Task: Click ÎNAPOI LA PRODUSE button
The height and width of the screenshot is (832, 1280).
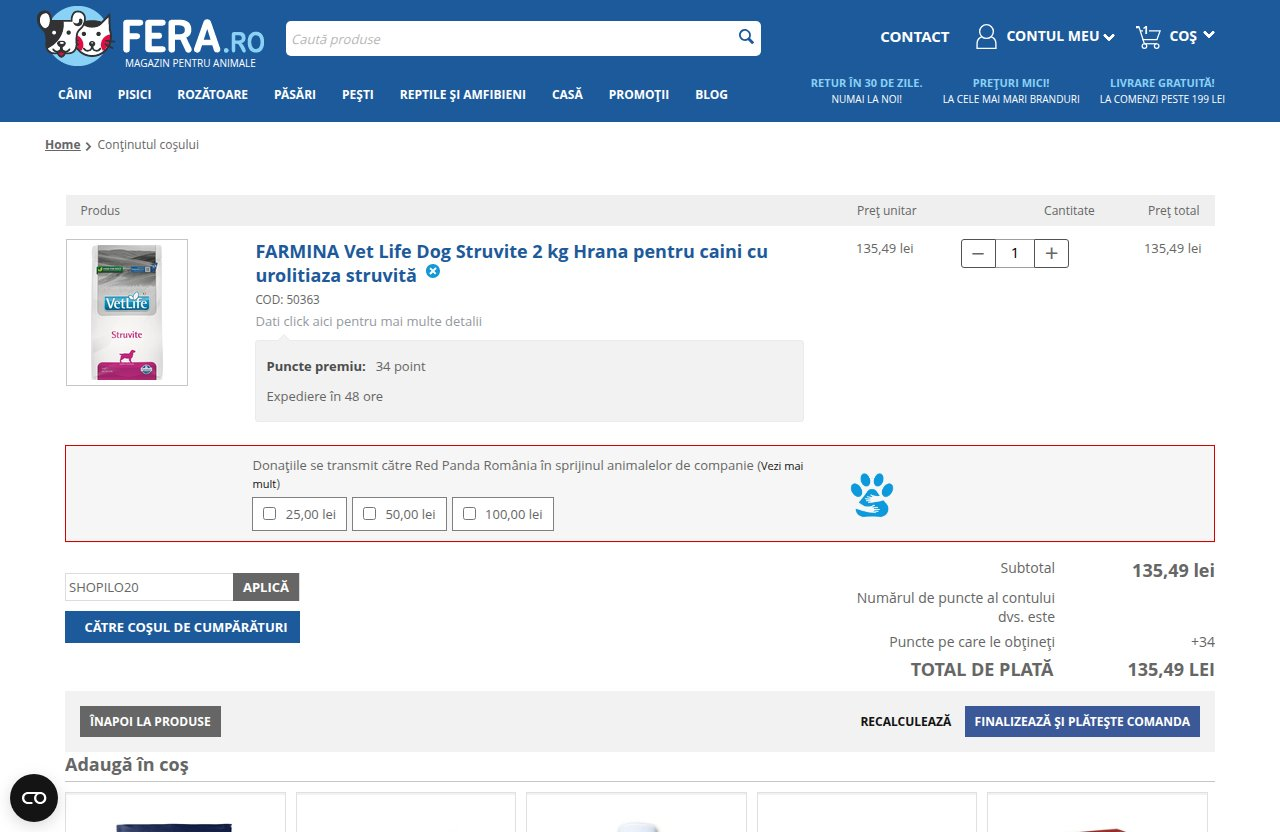Action: (150, 721)
